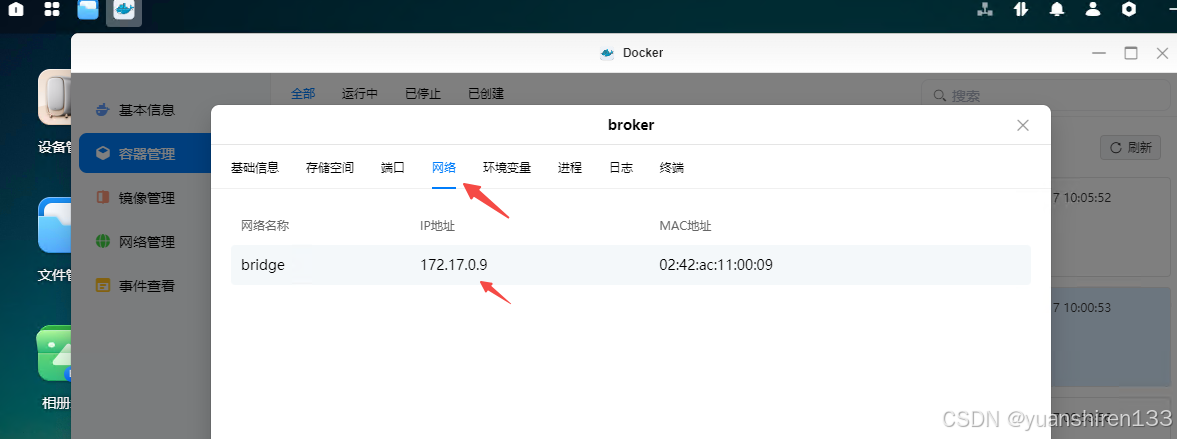Switch to the 基础信息 tab
The width and height of the screenshot is (1177, 439).
point(255,167)
